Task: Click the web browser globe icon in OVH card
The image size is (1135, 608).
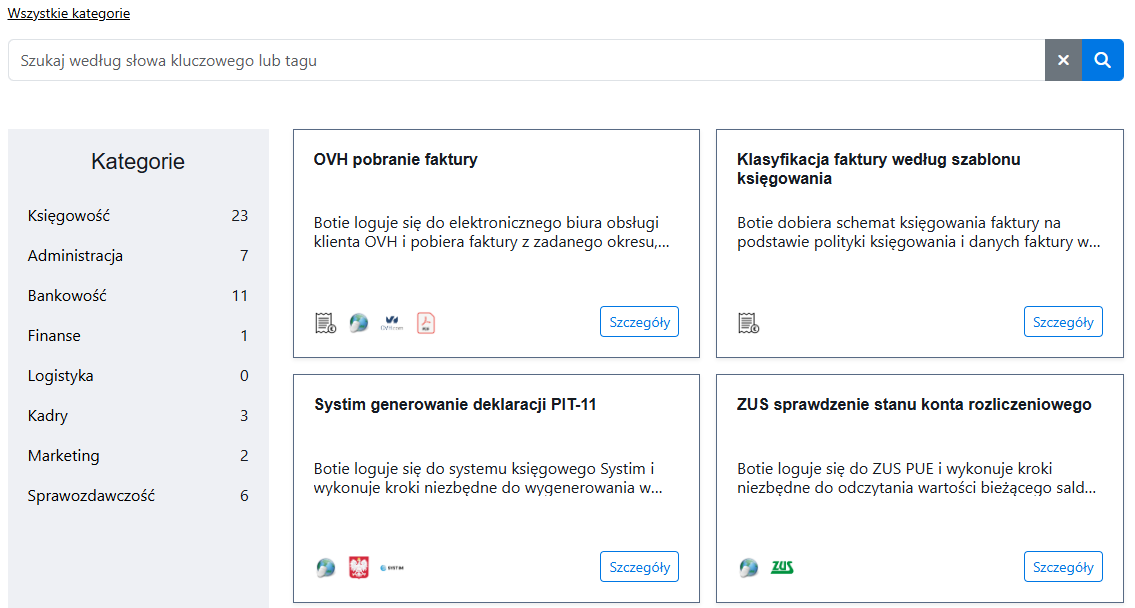Action: coord(358,323)
